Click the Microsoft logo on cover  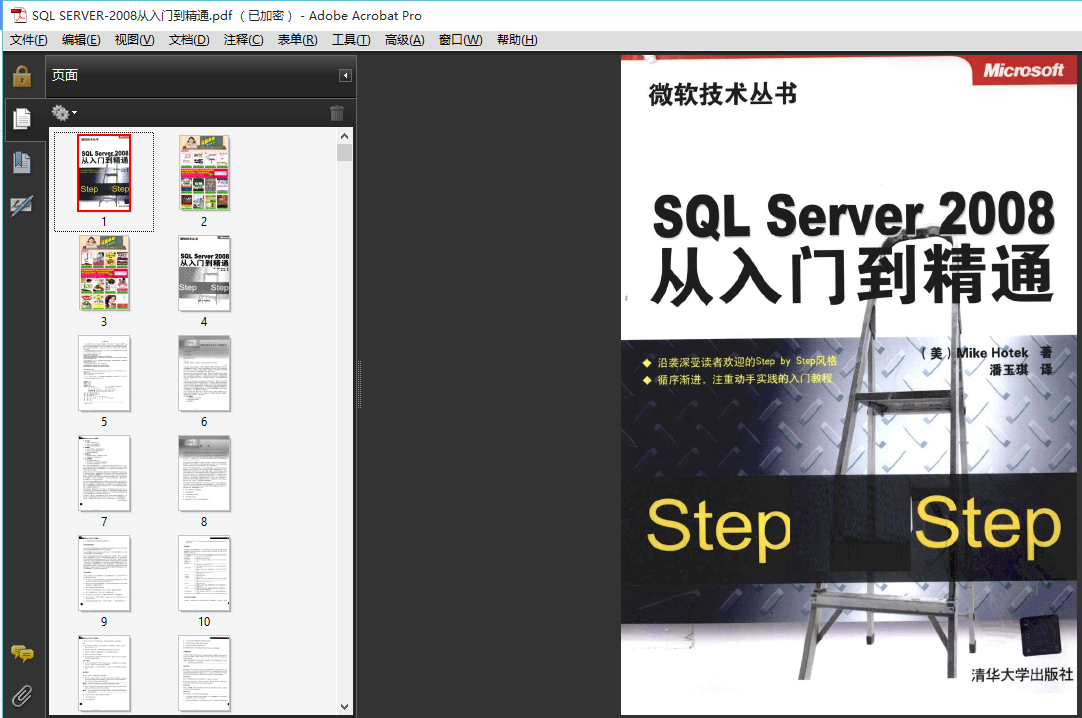pyautogui.click(x=1023, y=70)
